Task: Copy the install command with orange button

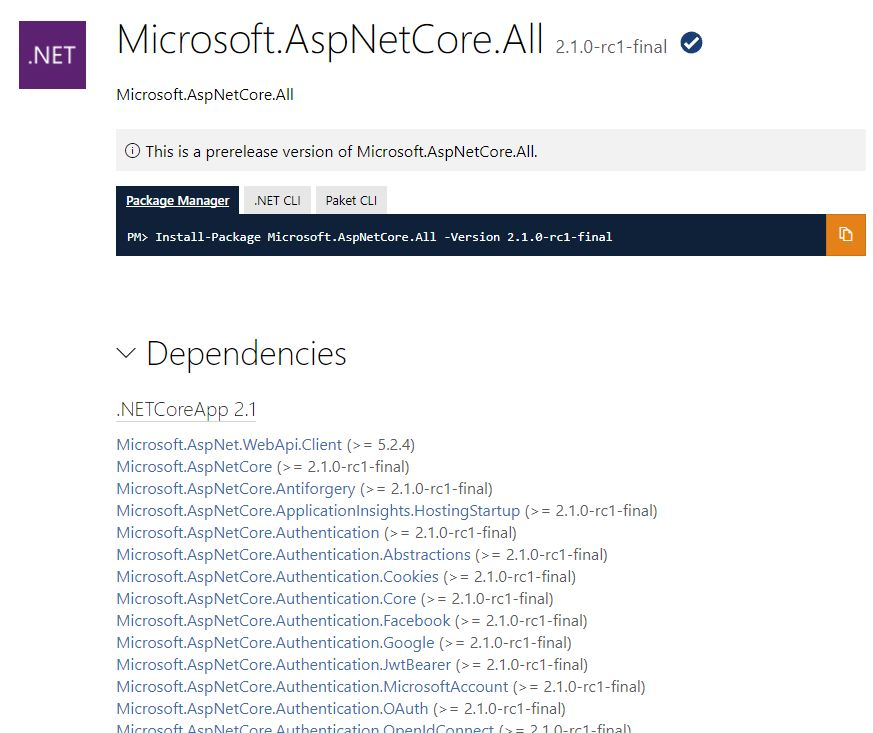Action: [x=846, y=235]
